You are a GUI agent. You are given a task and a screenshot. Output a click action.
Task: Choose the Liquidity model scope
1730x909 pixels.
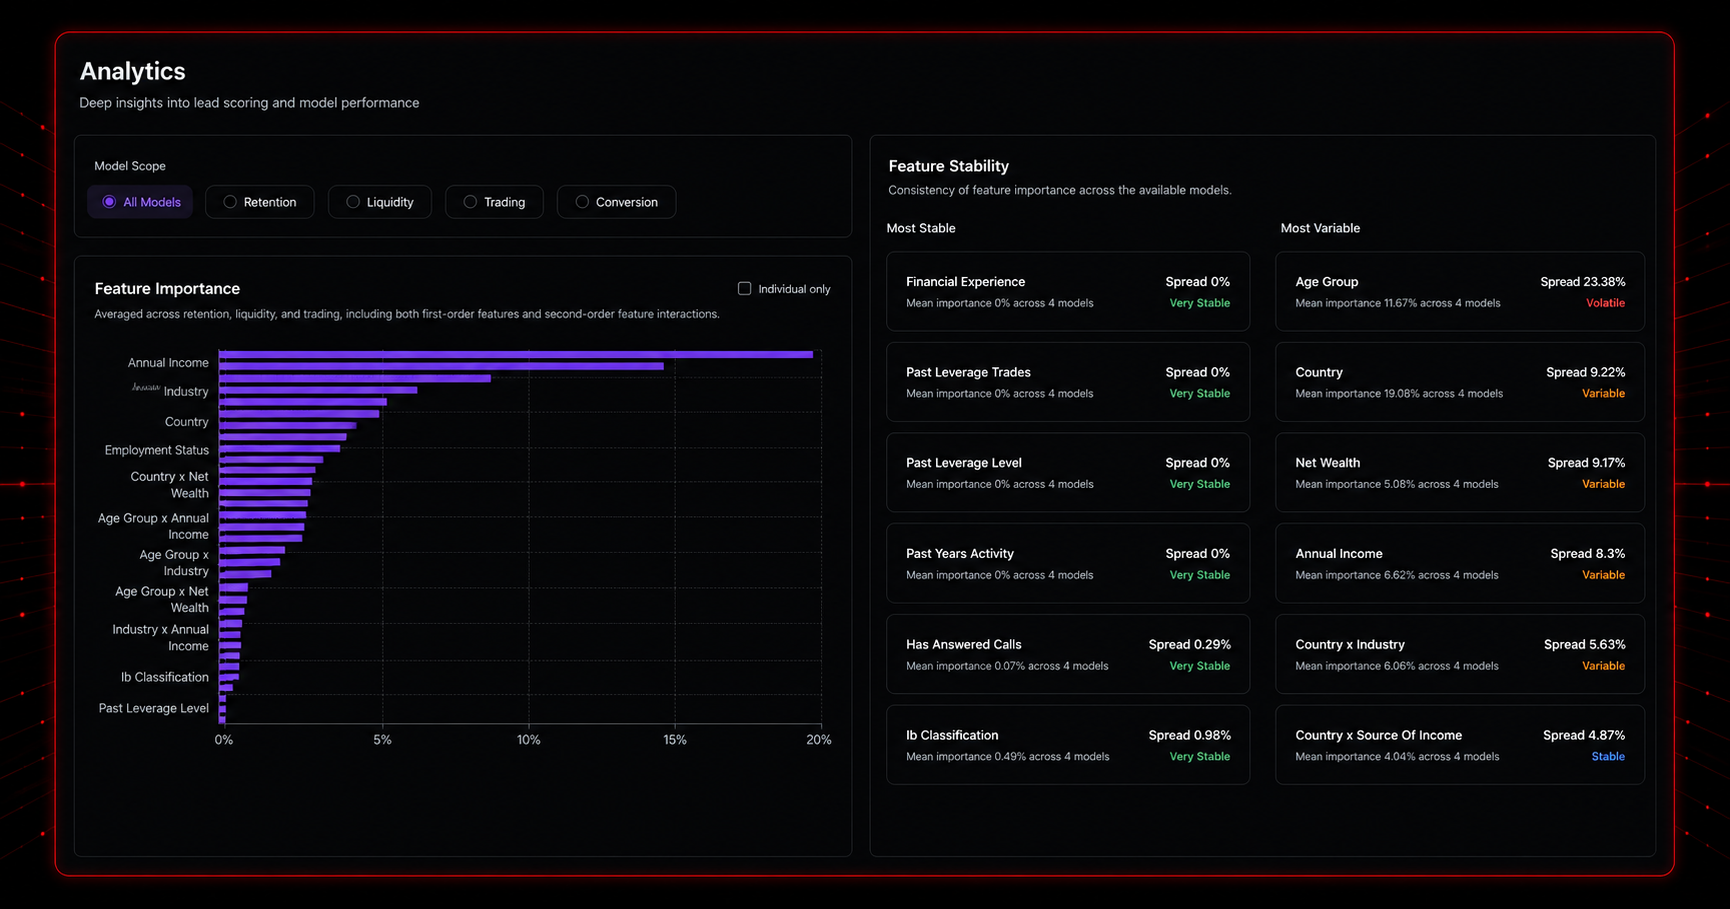point(380,202)
